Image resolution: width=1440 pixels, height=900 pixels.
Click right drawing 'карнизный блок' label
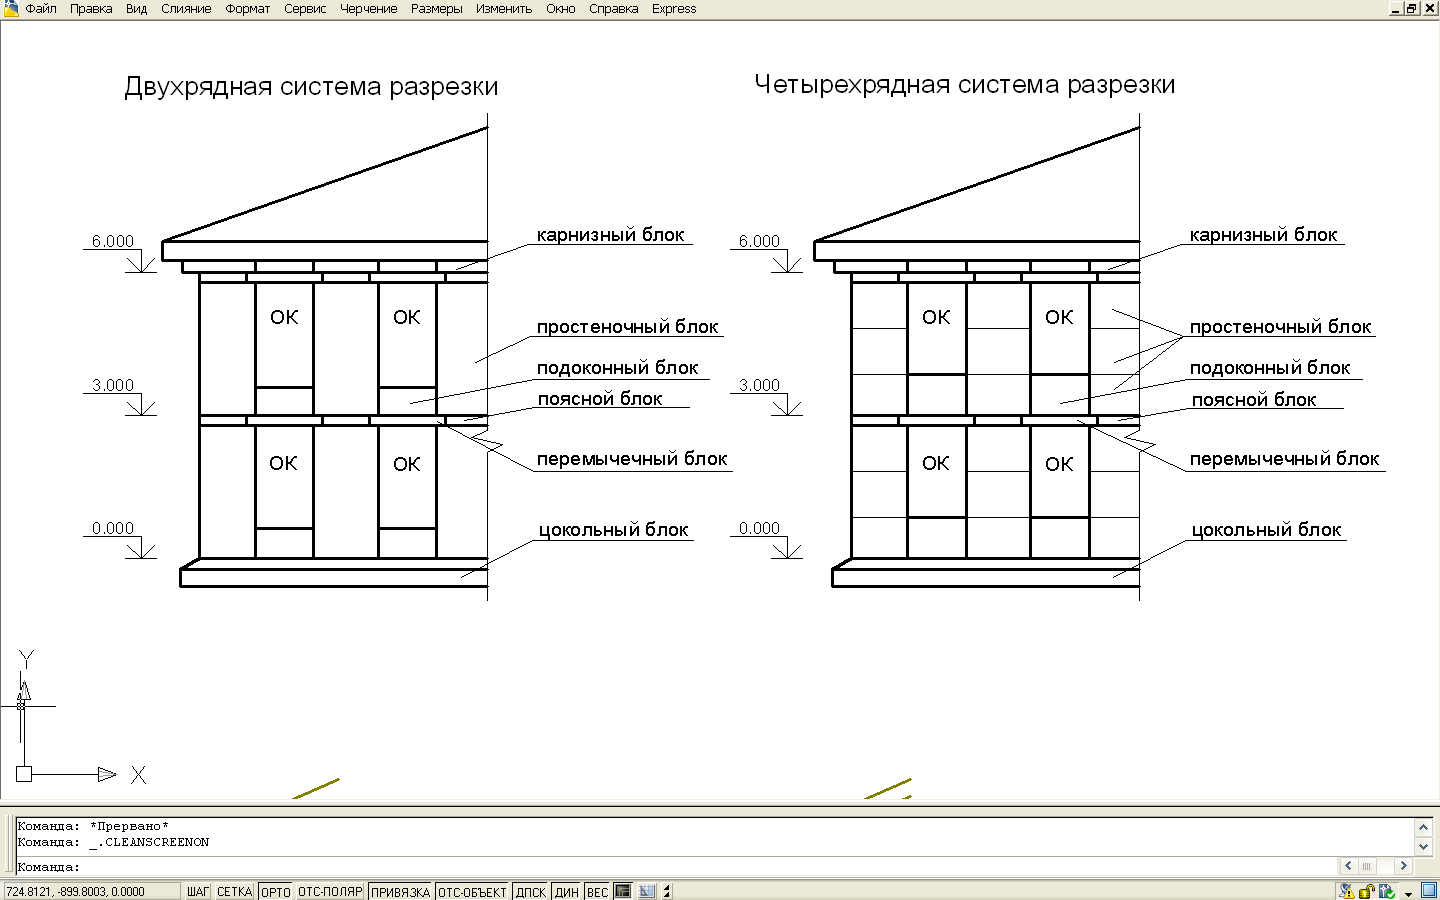click(x=1263, y=235)
